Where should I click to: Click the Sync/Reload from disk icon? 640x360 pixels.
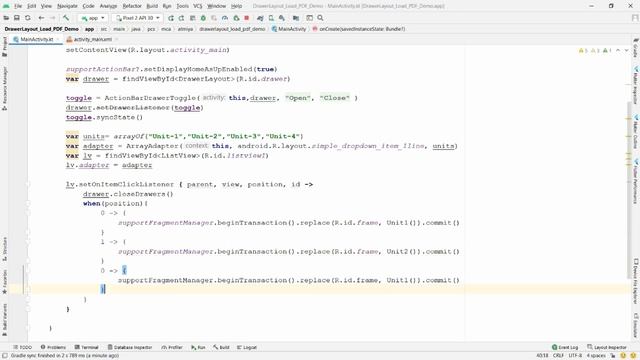[28, 18]
